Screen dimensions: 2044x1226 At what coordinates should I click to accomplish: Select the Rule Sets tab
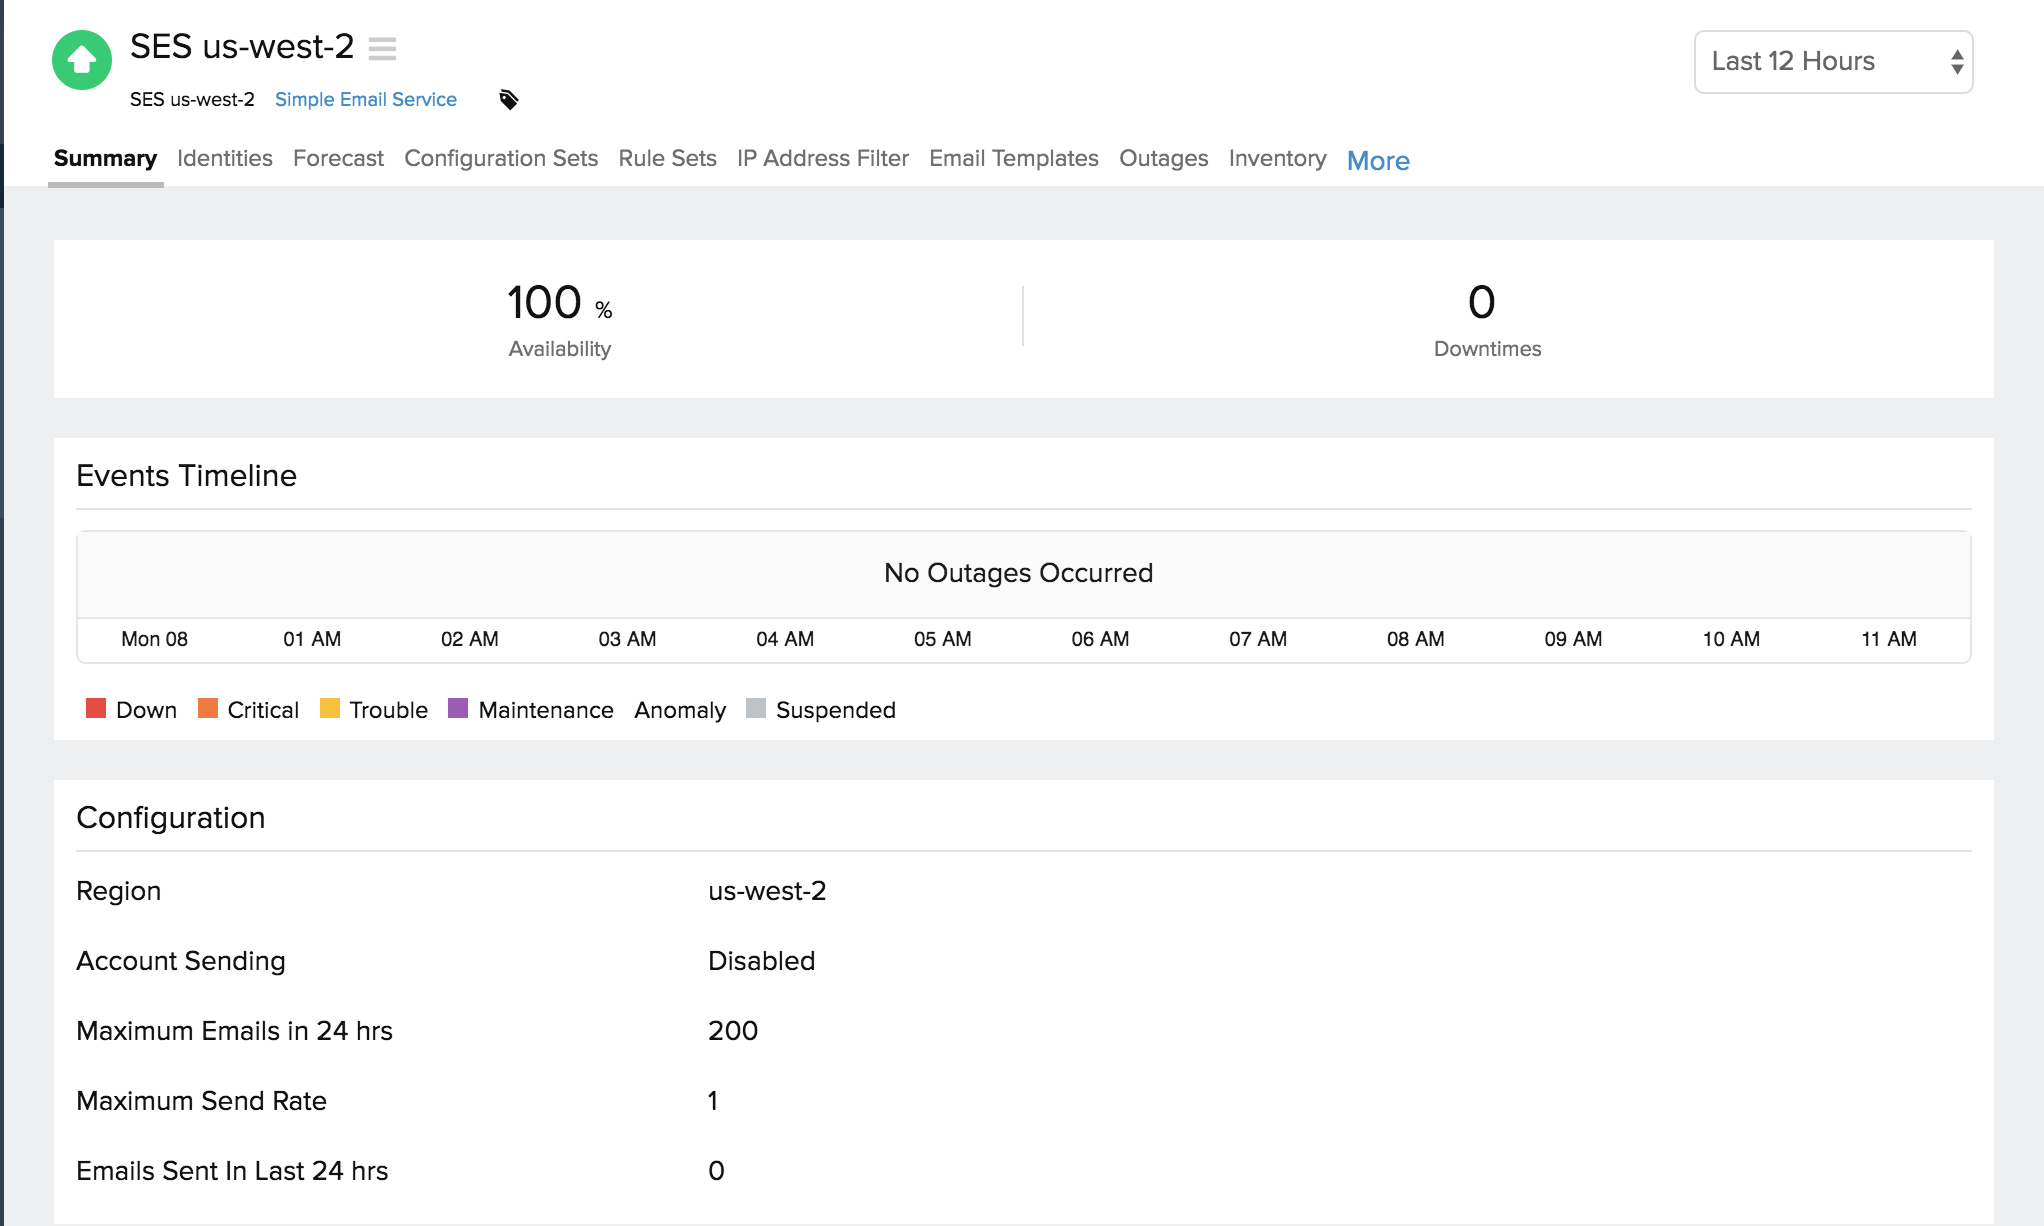(x=667, y=159)
